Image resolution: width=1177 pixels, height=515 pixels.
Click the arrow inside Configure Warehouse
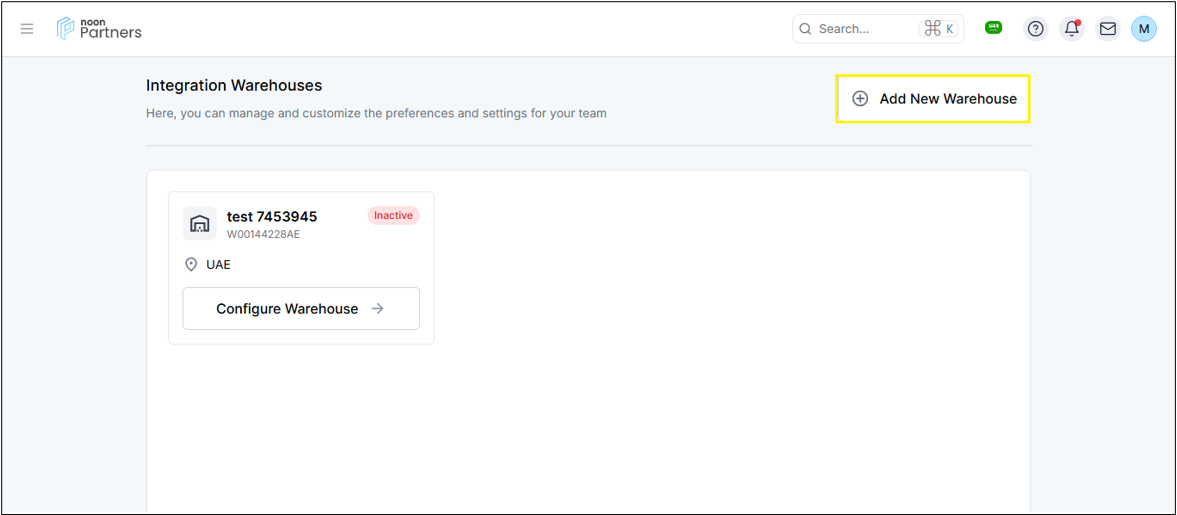pos(378,309)
